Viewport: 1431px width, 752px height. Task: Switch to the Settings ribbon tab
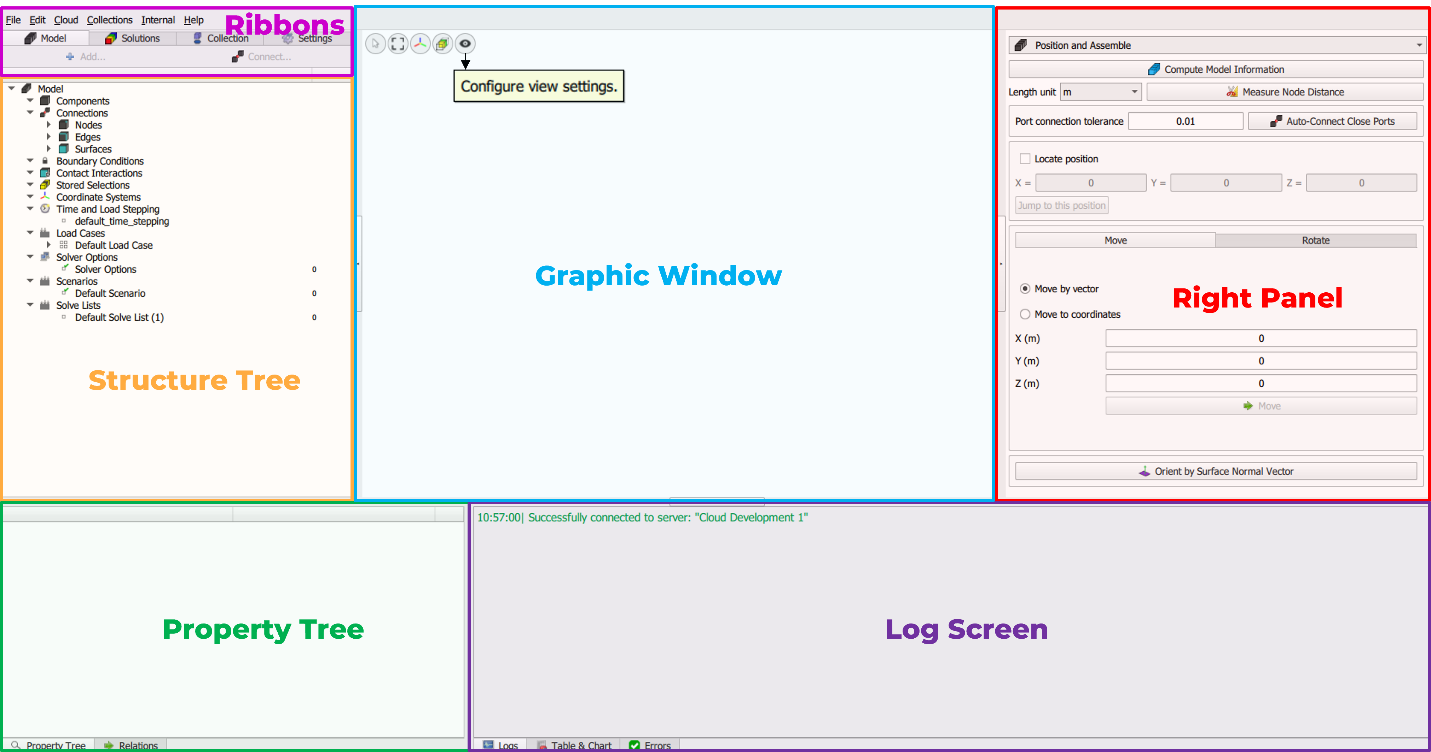pyautogui.click(x=307, y=38)
